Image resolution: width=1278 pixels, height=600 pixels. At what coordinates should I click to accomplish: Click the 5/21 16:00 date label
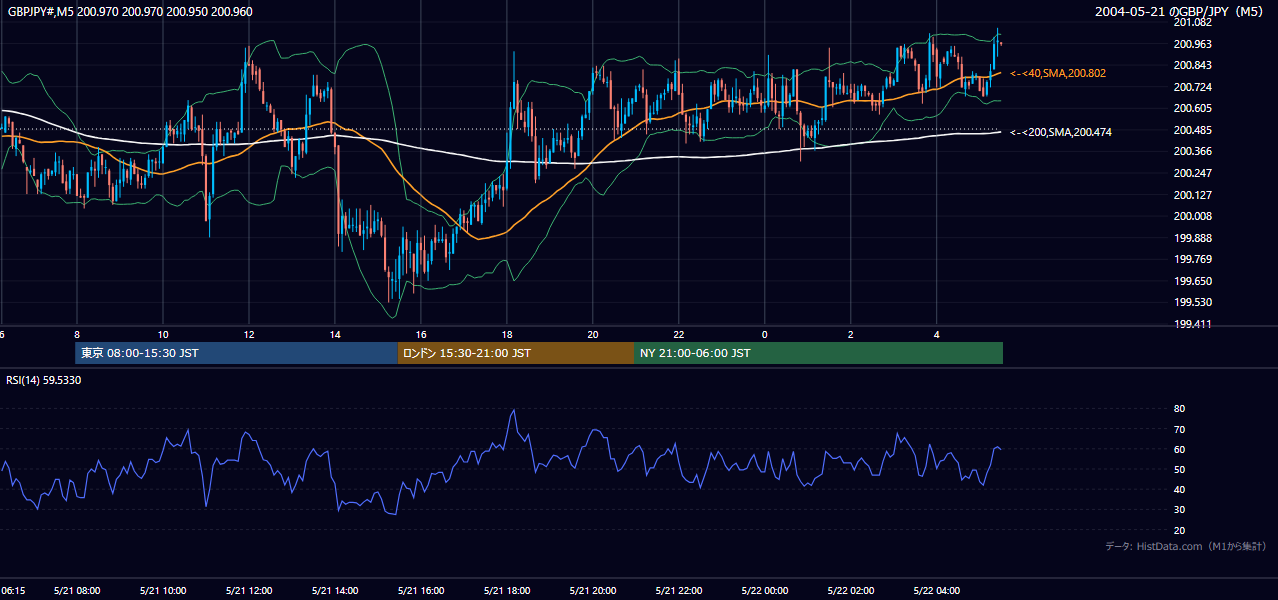[x=421, y=591]
